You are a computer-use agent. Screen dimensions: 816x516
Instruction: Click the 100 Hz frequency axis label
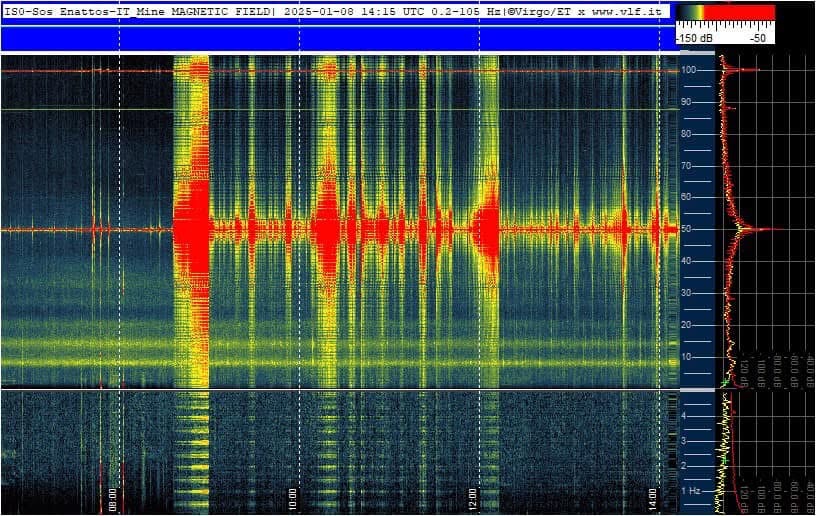click(689, 70)
